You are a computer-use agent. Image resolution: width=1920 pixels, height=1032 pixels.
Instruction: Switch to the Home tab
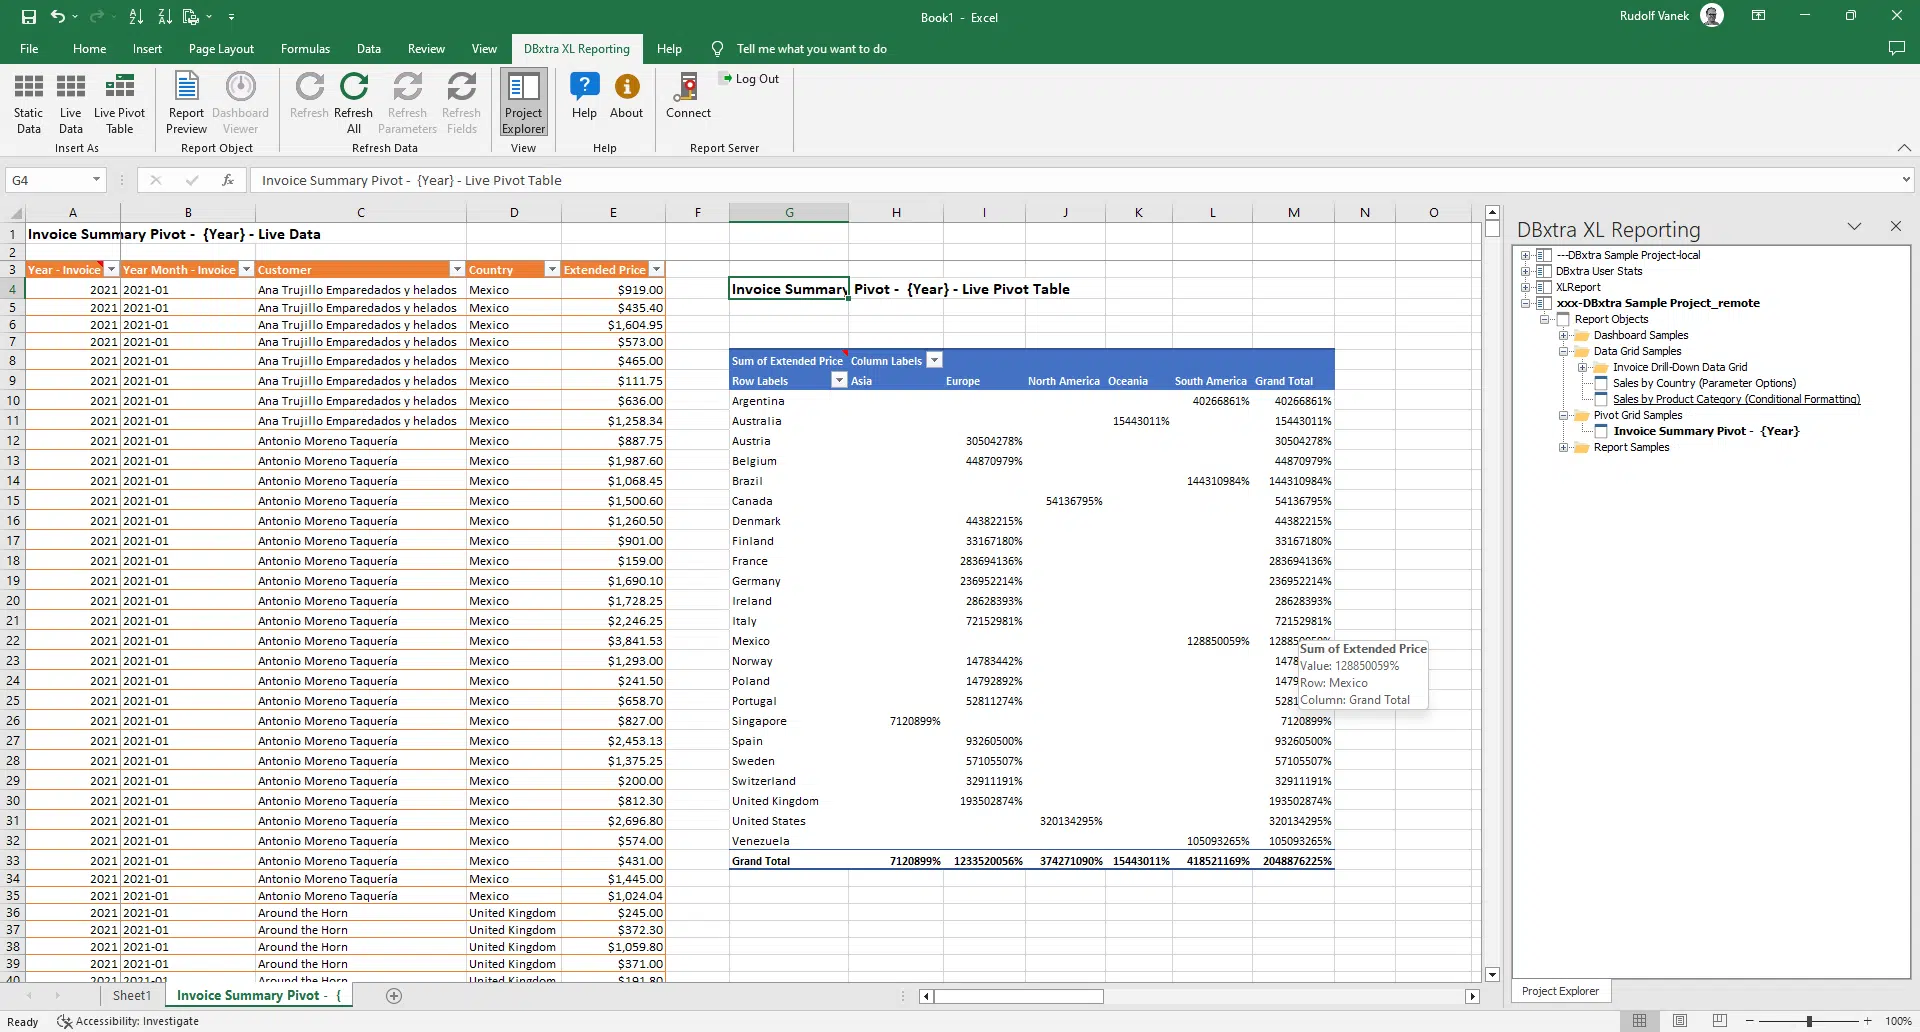(x=89, y=49)
